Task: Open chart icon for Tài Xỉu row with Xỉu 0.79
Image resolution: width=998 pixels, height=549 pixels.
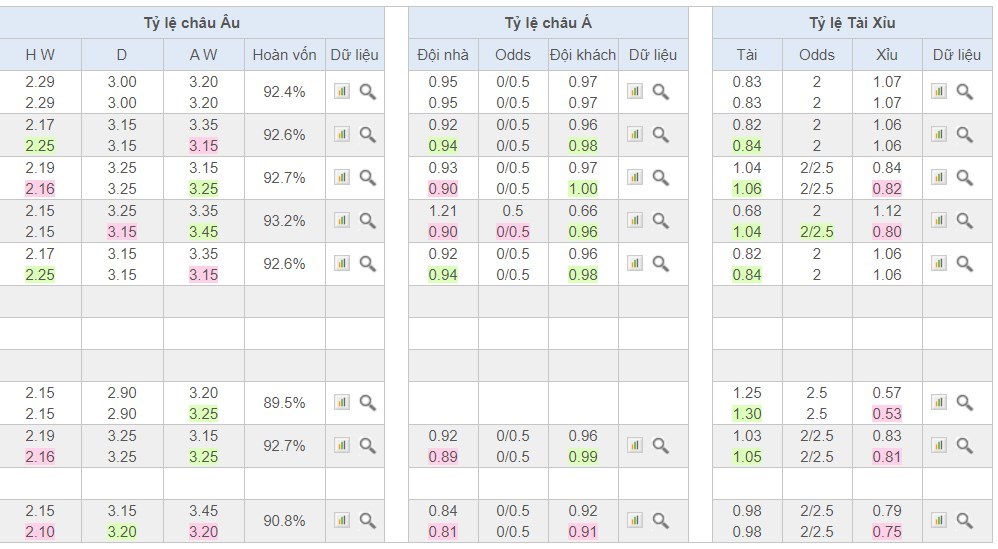Action: click(x=939, y=520)
